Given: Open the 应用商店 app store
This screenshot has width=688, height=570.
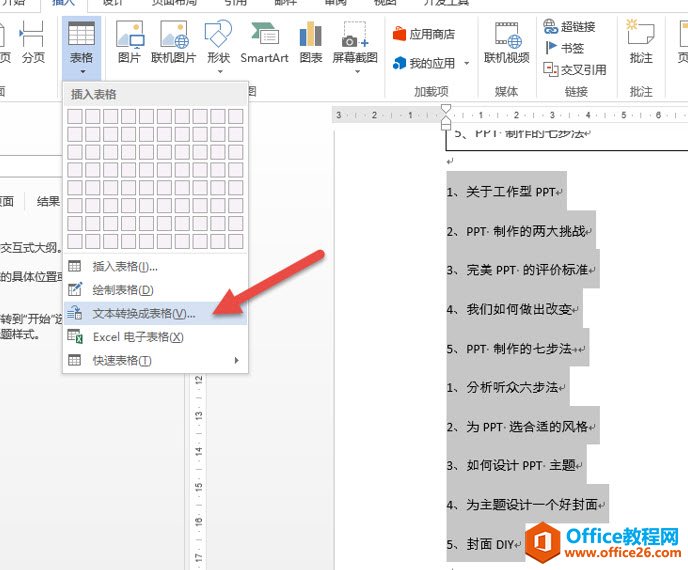Looking at the screenshot, I should 423,34.
